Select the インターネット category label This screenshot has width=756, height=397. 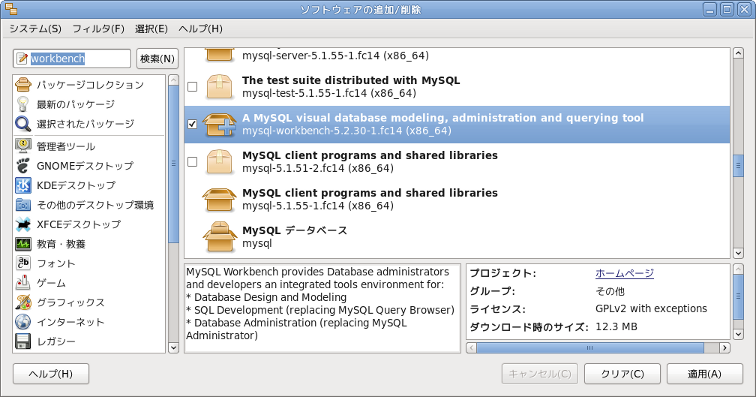click(70, 322)
